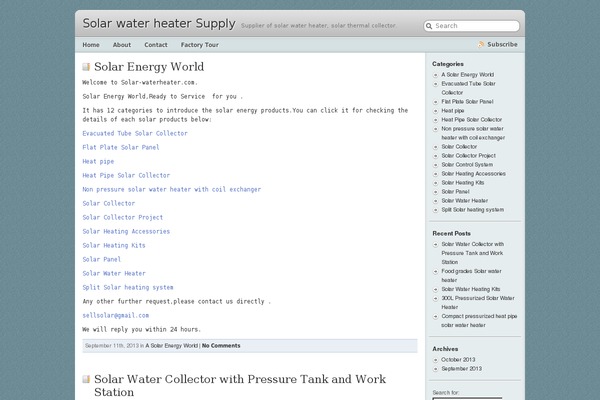Open recent post 300L Pressurized Solar Water Heater
Screen dimensions: 600x400
click(x=478, y=303)
